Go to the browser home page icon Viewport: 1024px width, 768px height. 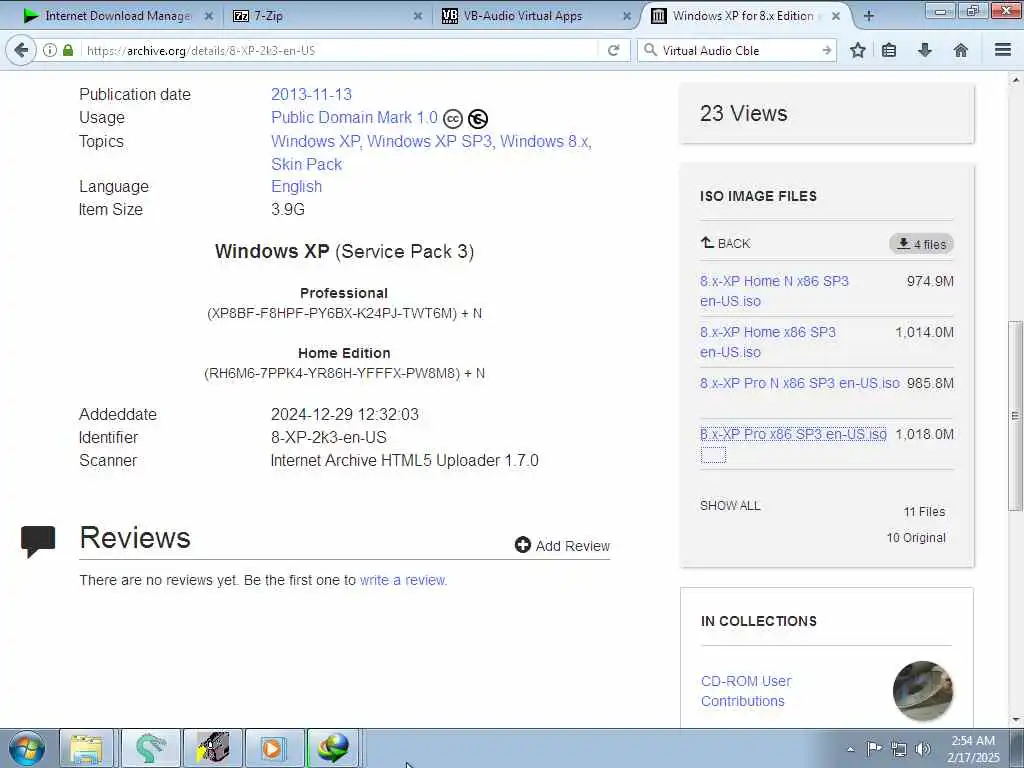[x=961, y=50]
